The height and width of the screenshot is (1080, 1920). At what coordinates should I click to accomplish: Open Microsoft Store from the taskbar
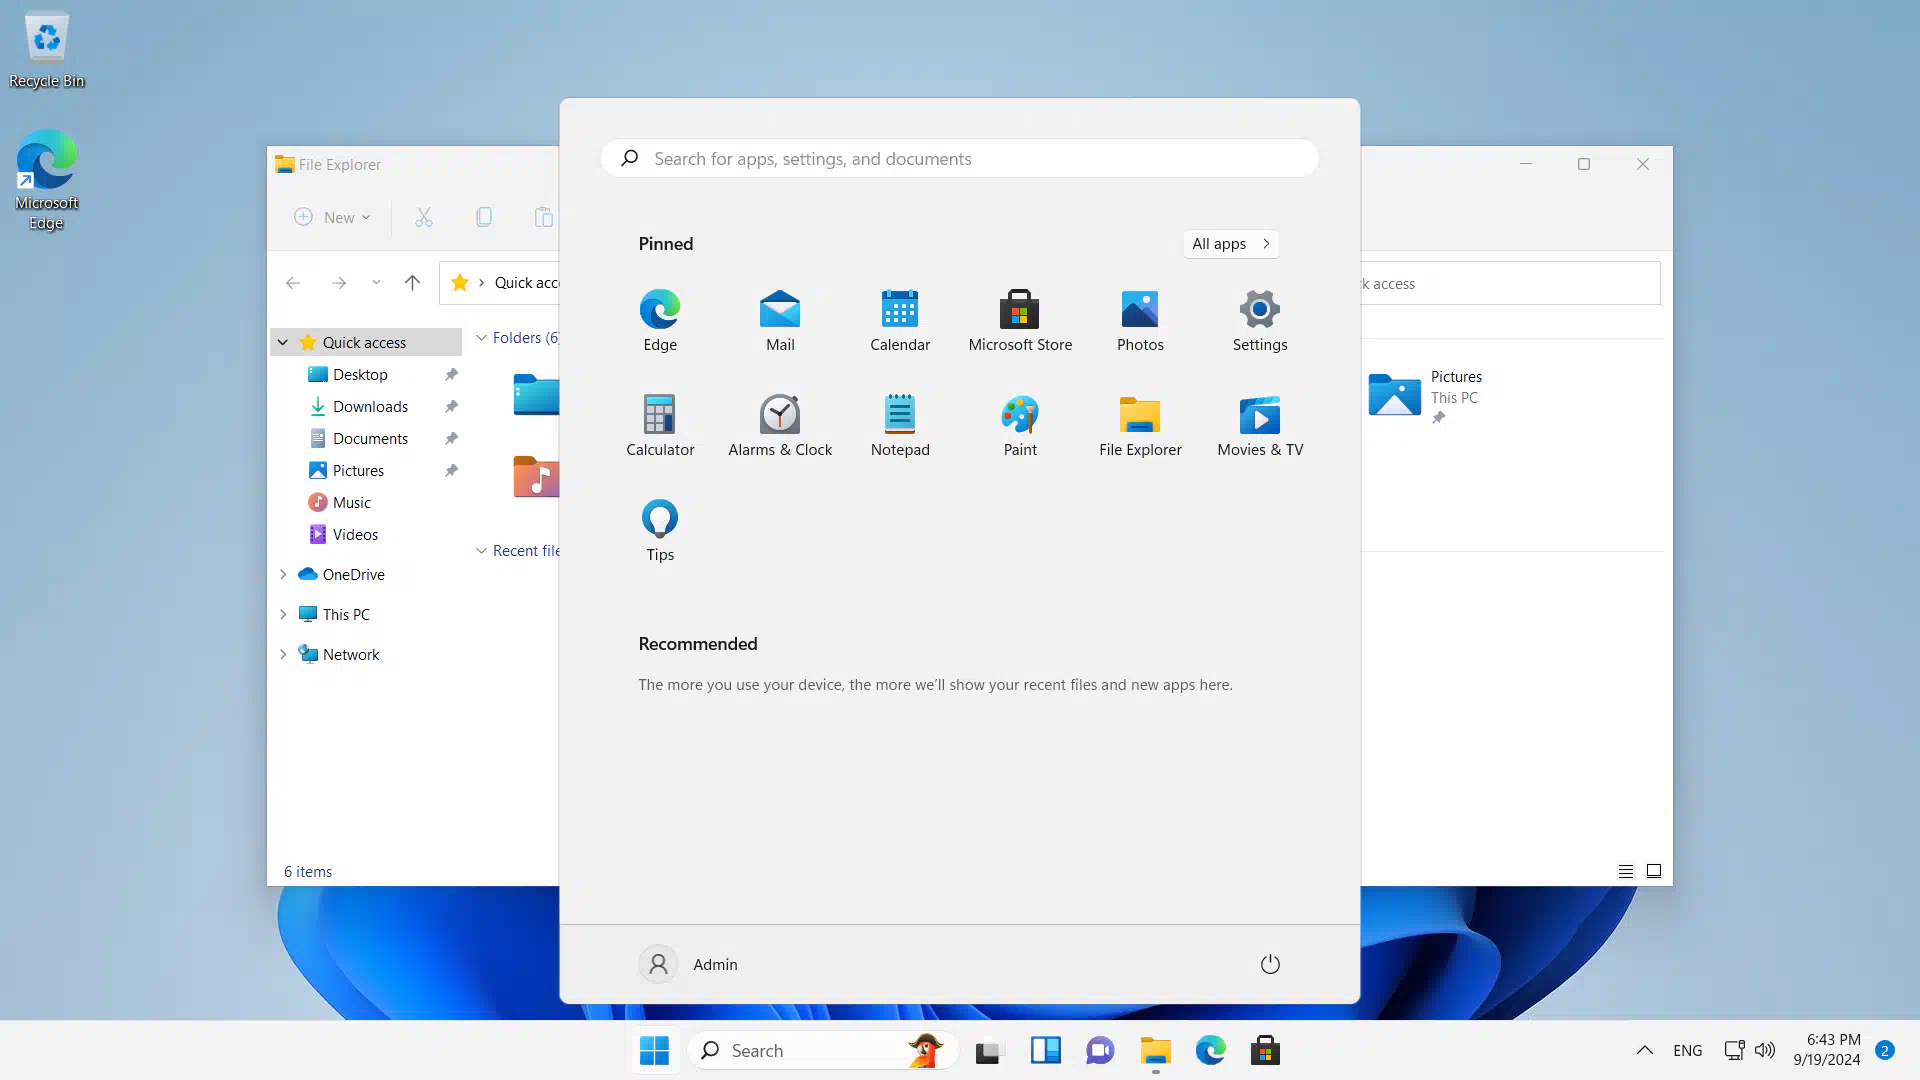[x=1265, y=1050]
